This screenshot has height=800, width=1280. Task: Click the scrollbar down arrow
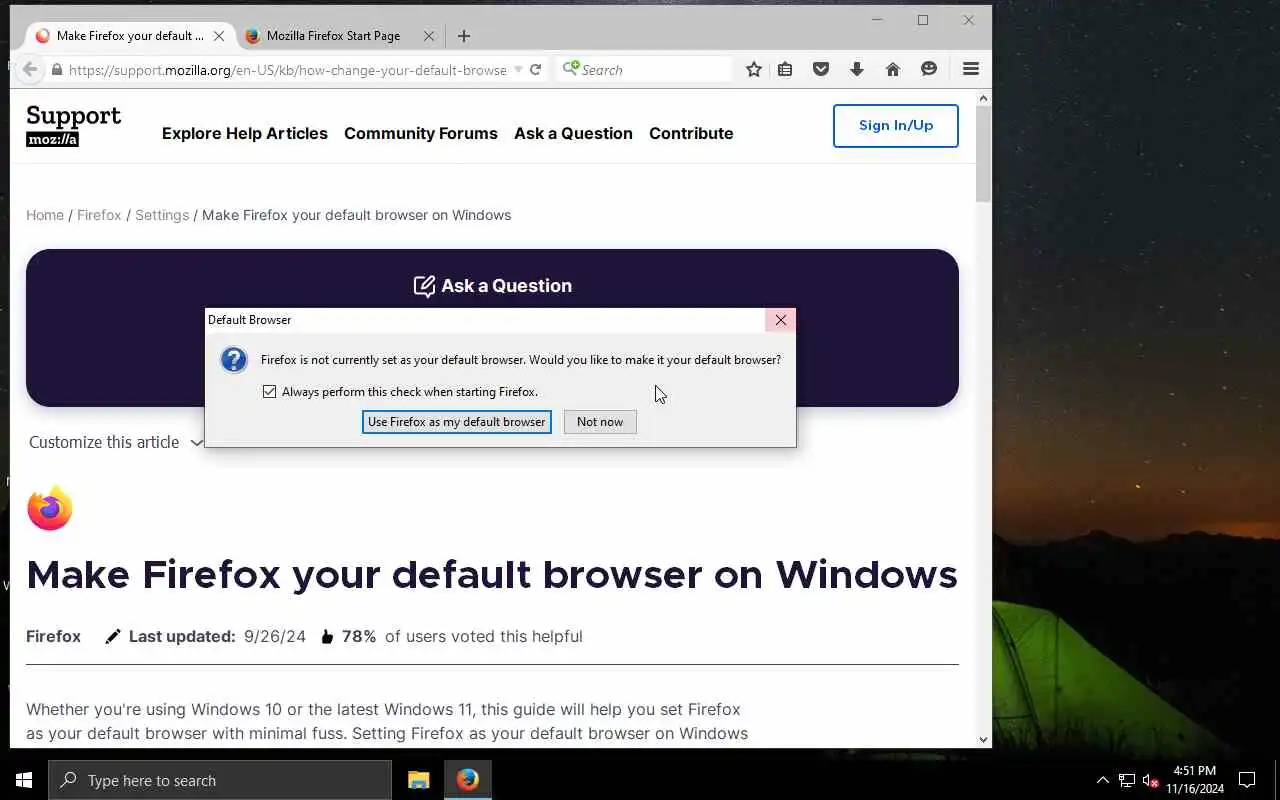(984, 740)
